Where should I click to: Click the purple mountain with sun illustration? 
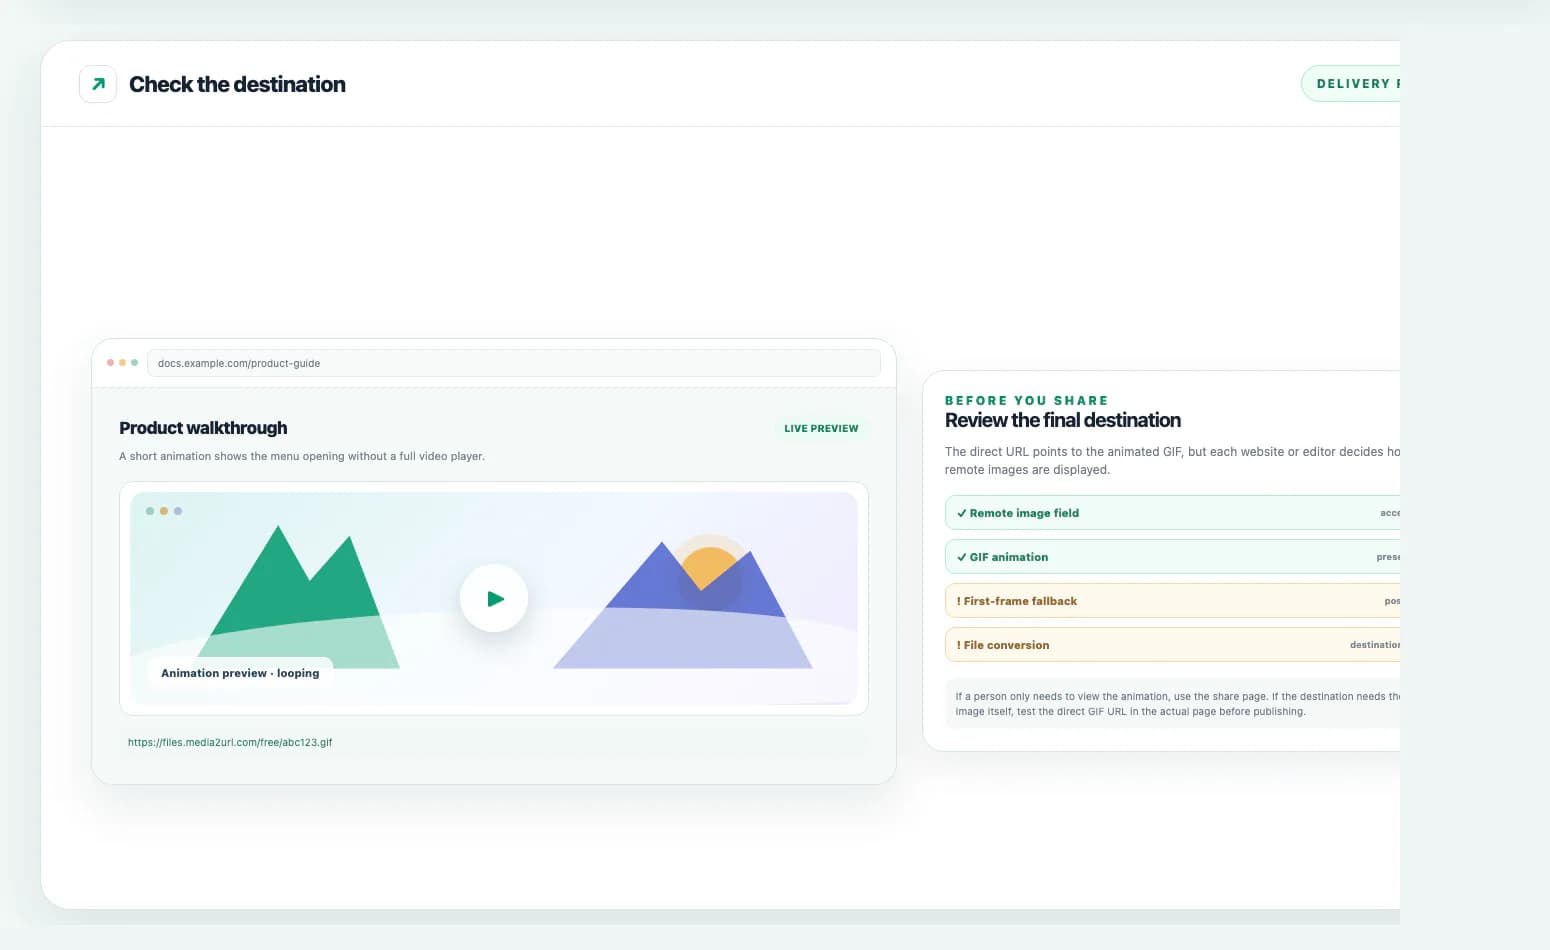pyautogui.click(x=683, y=603)
